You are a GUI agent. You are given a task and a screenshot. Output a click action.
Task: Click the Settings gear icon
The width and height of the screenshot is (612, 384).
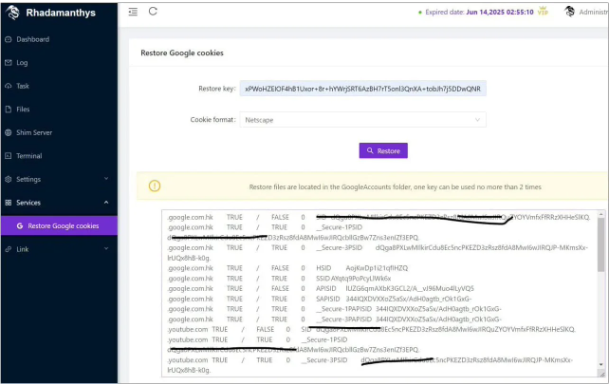(x=8, y=180)
